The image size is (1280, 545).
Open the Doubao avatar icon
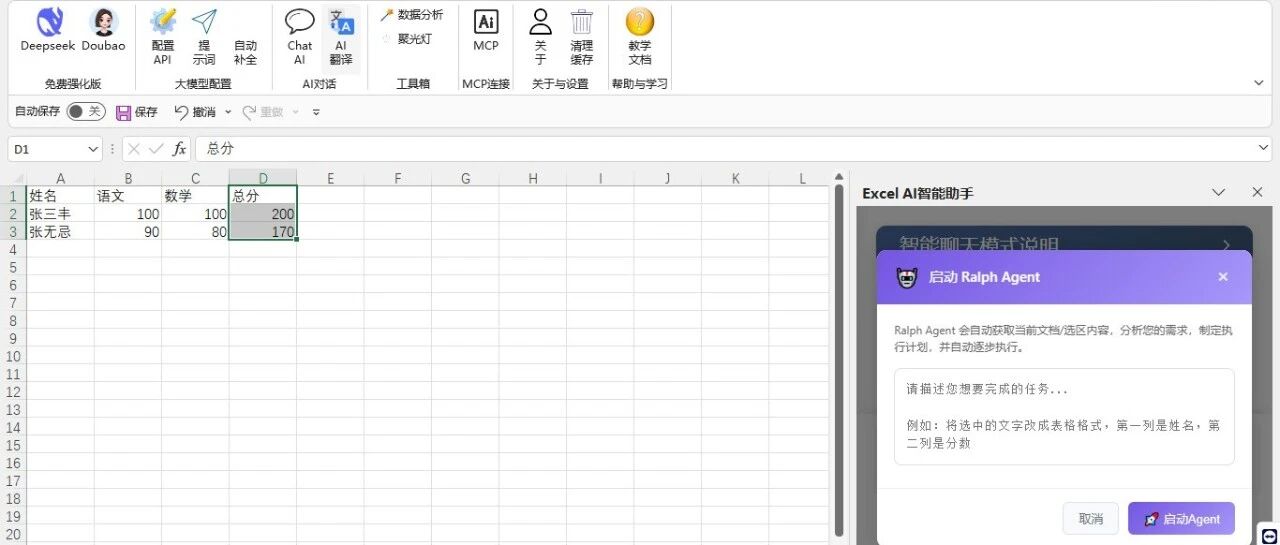click(x=103, y=21)
